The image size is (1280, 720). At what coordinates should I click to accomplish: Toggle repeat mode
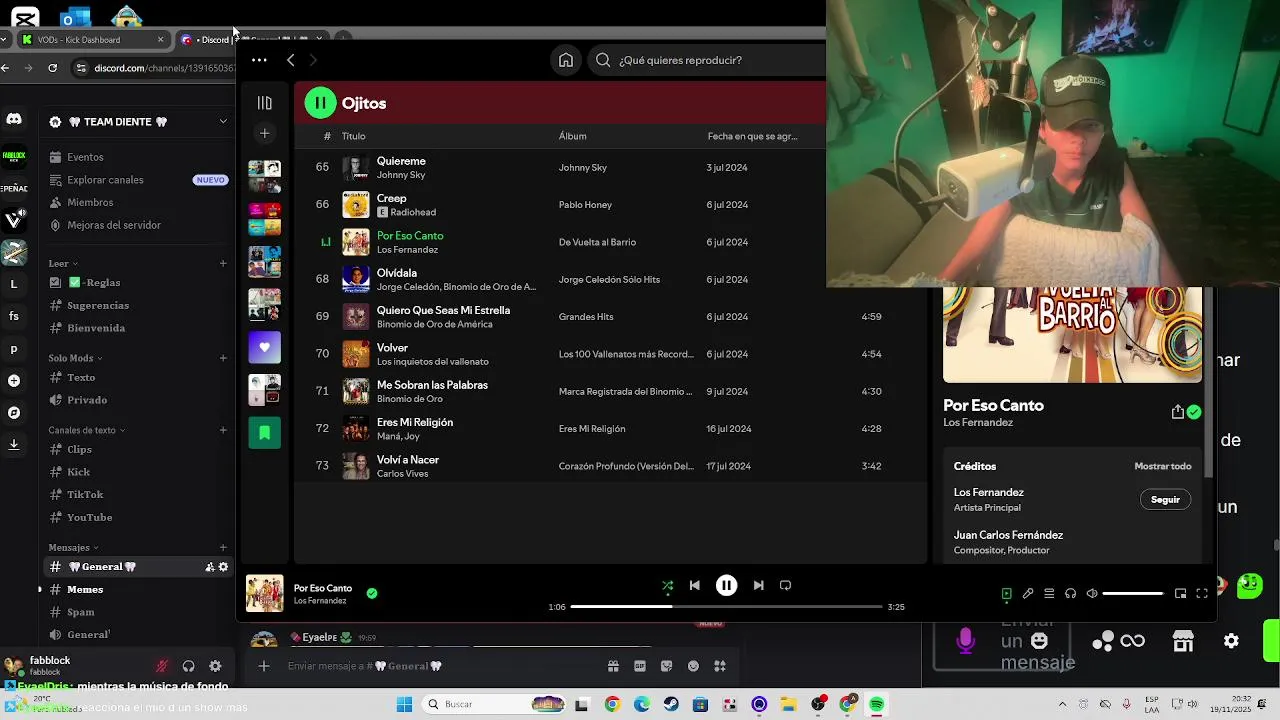point(785,585)
